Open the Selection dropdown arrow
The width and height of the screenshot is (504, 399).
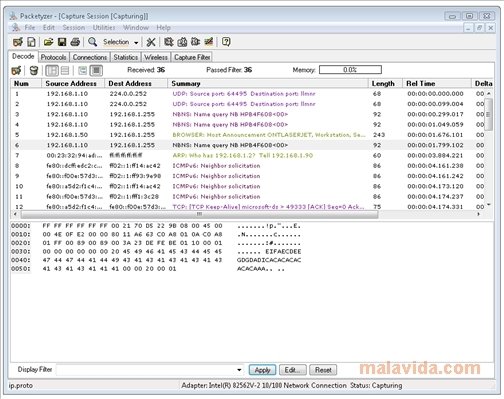coord(136,43)
